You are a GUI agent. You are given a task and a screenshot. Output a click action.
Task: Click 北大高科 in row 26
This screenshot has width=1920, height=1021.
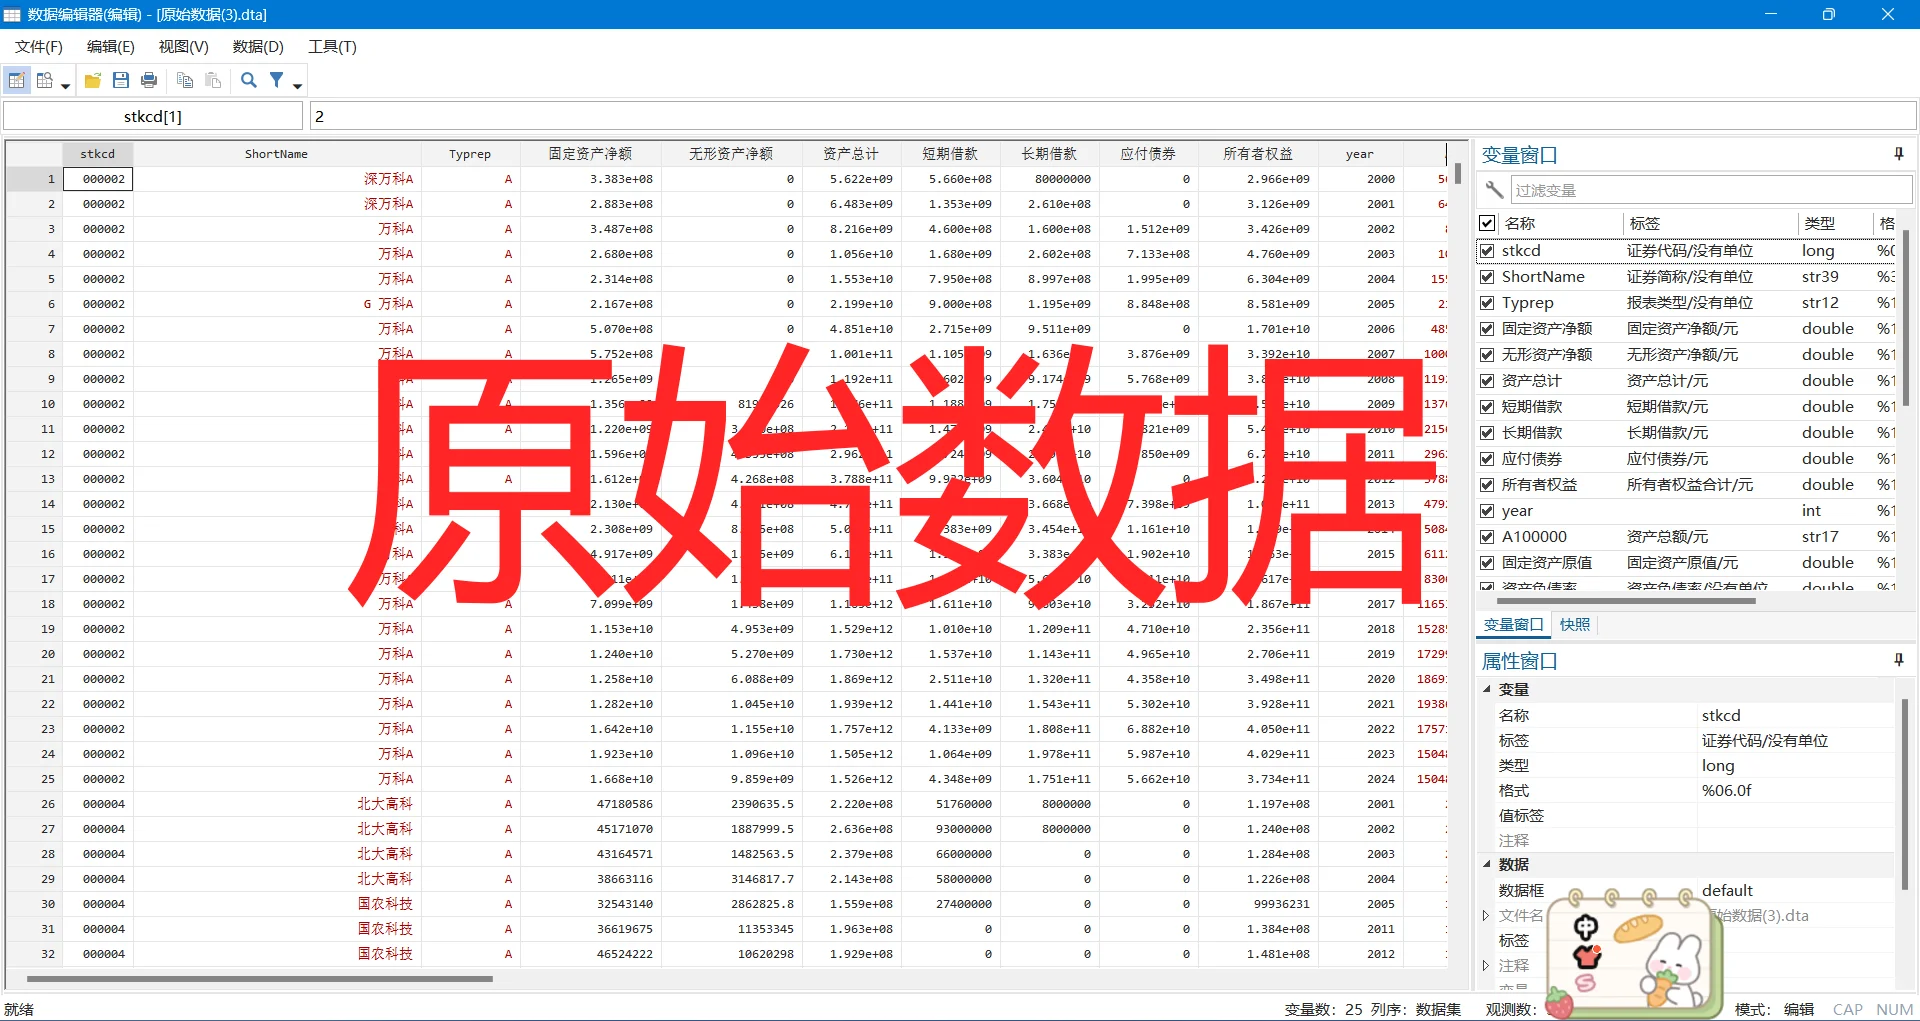[385, 804]
